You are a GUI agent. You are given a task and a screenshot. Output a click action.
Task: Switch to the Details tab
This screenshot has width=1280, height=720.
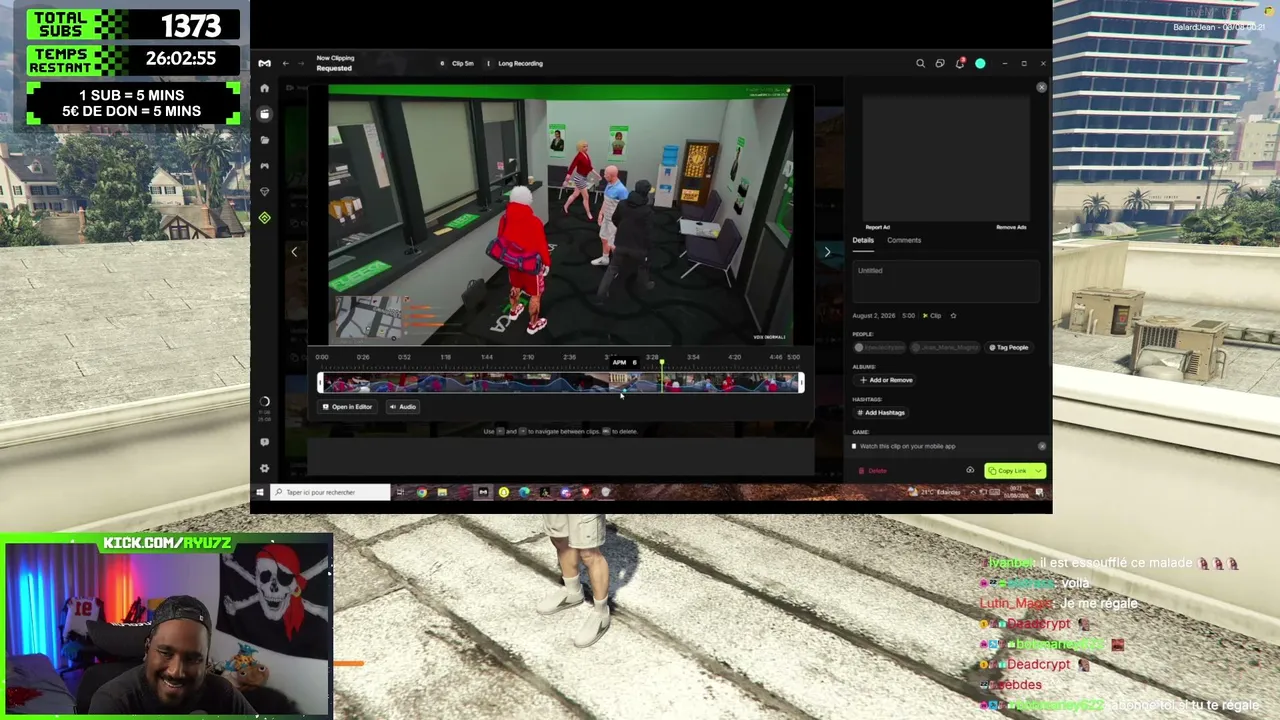(863, 240)
